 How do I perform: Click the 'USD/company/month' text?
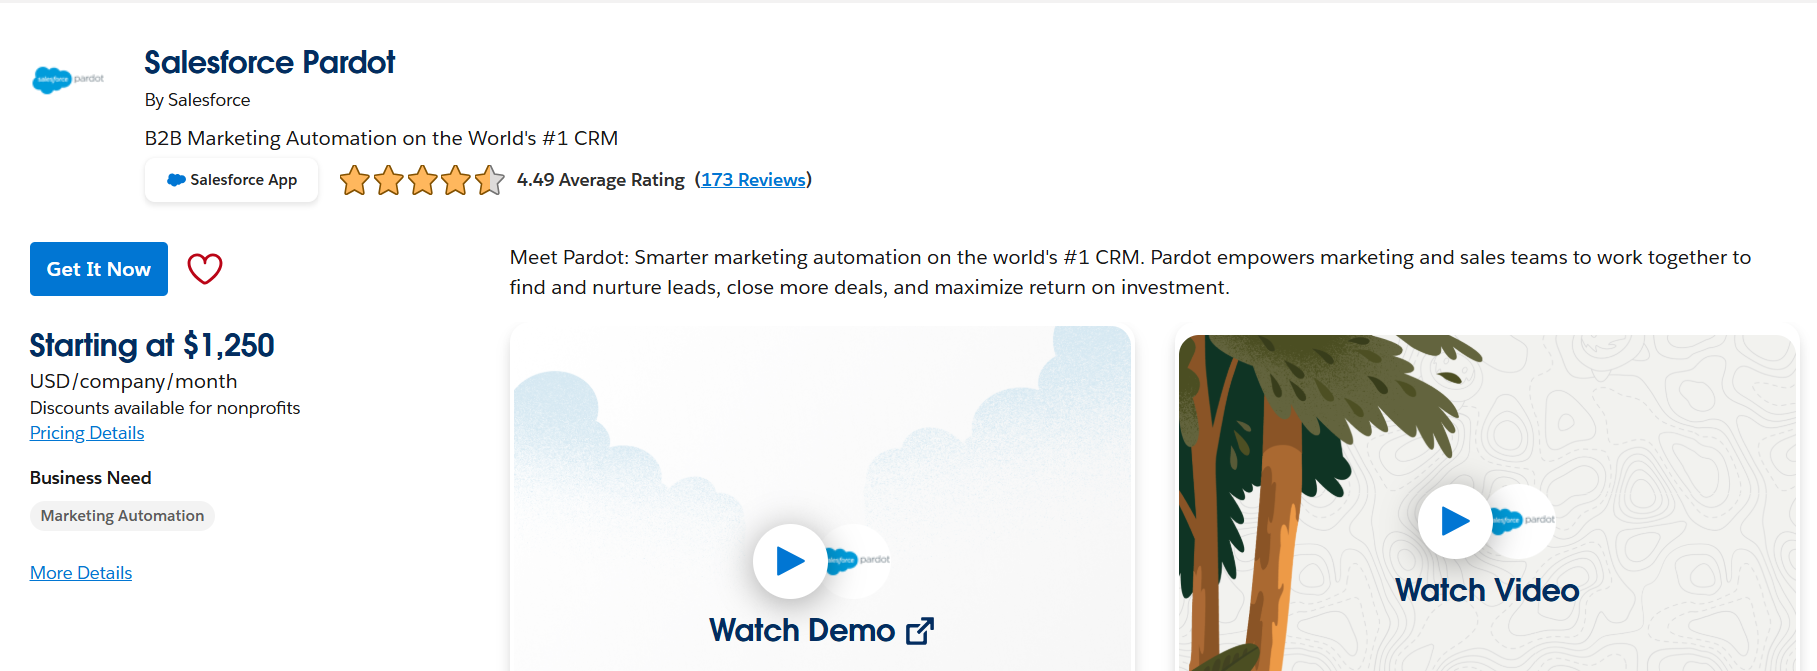(x=134, y=381)
